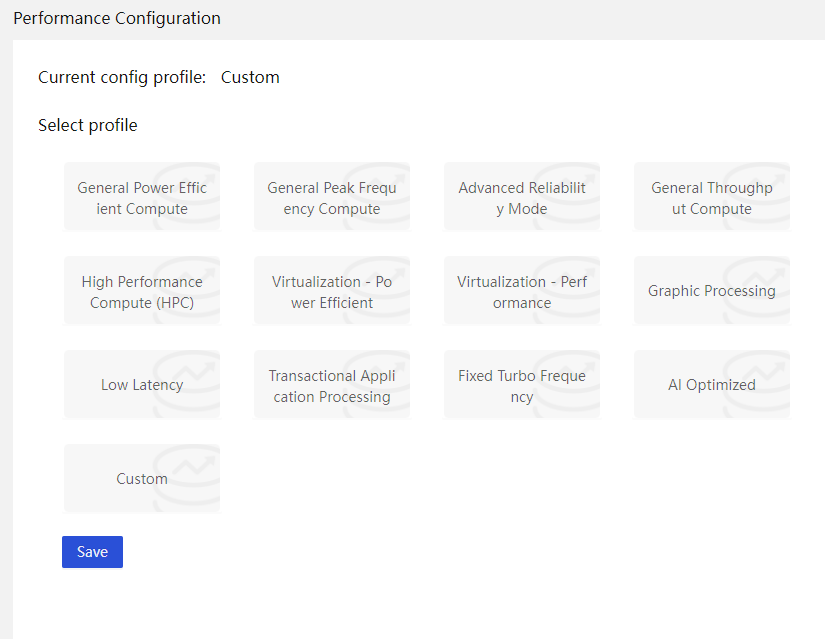Choose General Peak Frequency Compute profile
The image size is (825, 639).
(332, 196)
